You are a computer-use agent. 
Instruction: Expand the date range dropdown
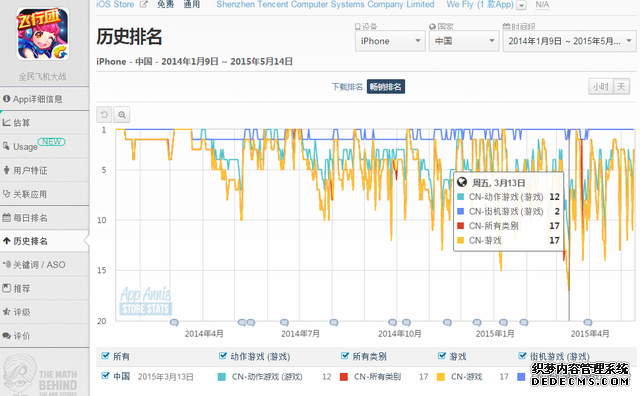pos(569,41)
